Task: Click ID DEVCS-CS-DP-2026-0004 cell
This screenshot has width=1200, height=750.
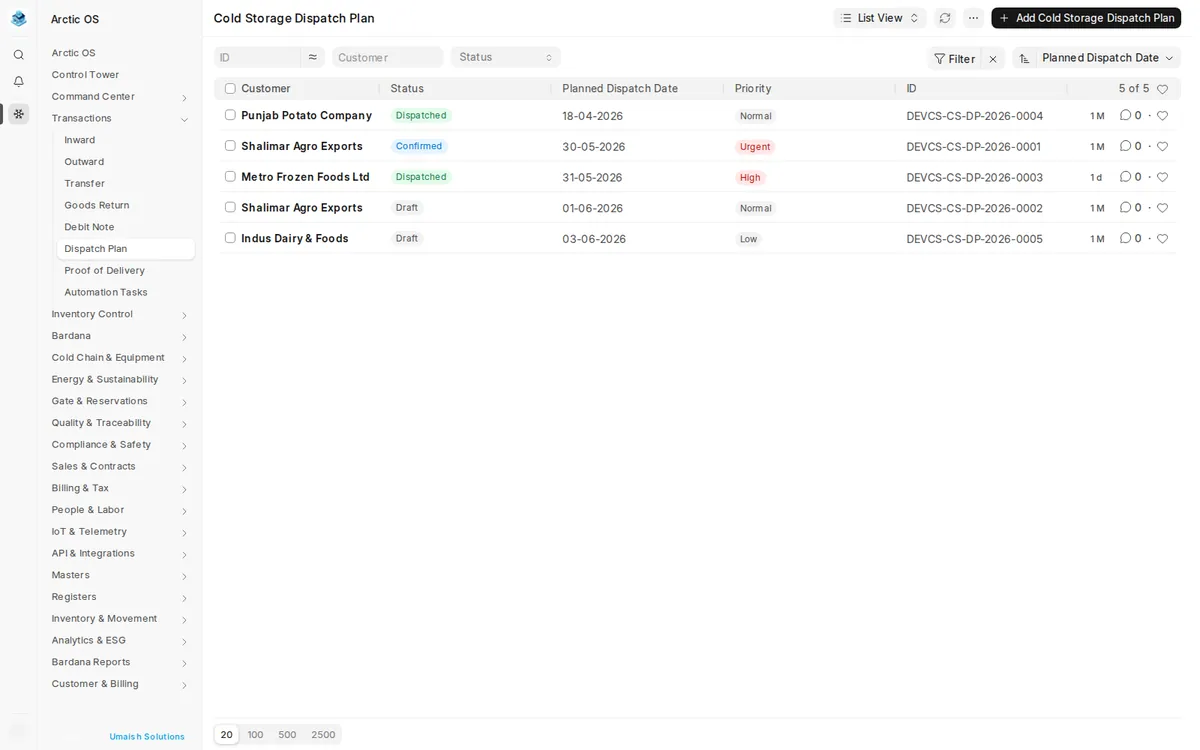Action: tap(974, 116)
